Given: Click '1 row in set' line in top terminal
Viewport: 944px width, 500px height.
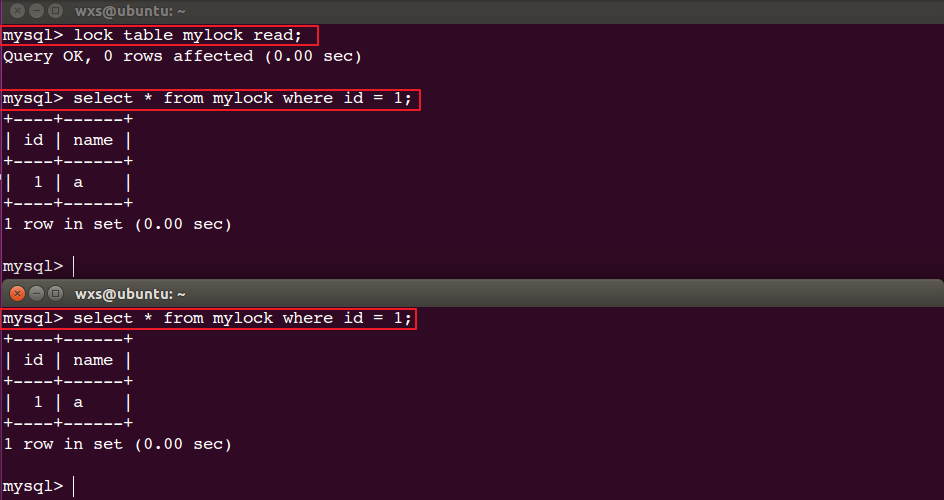Looking at the screenshot, I should coord(117,224).
